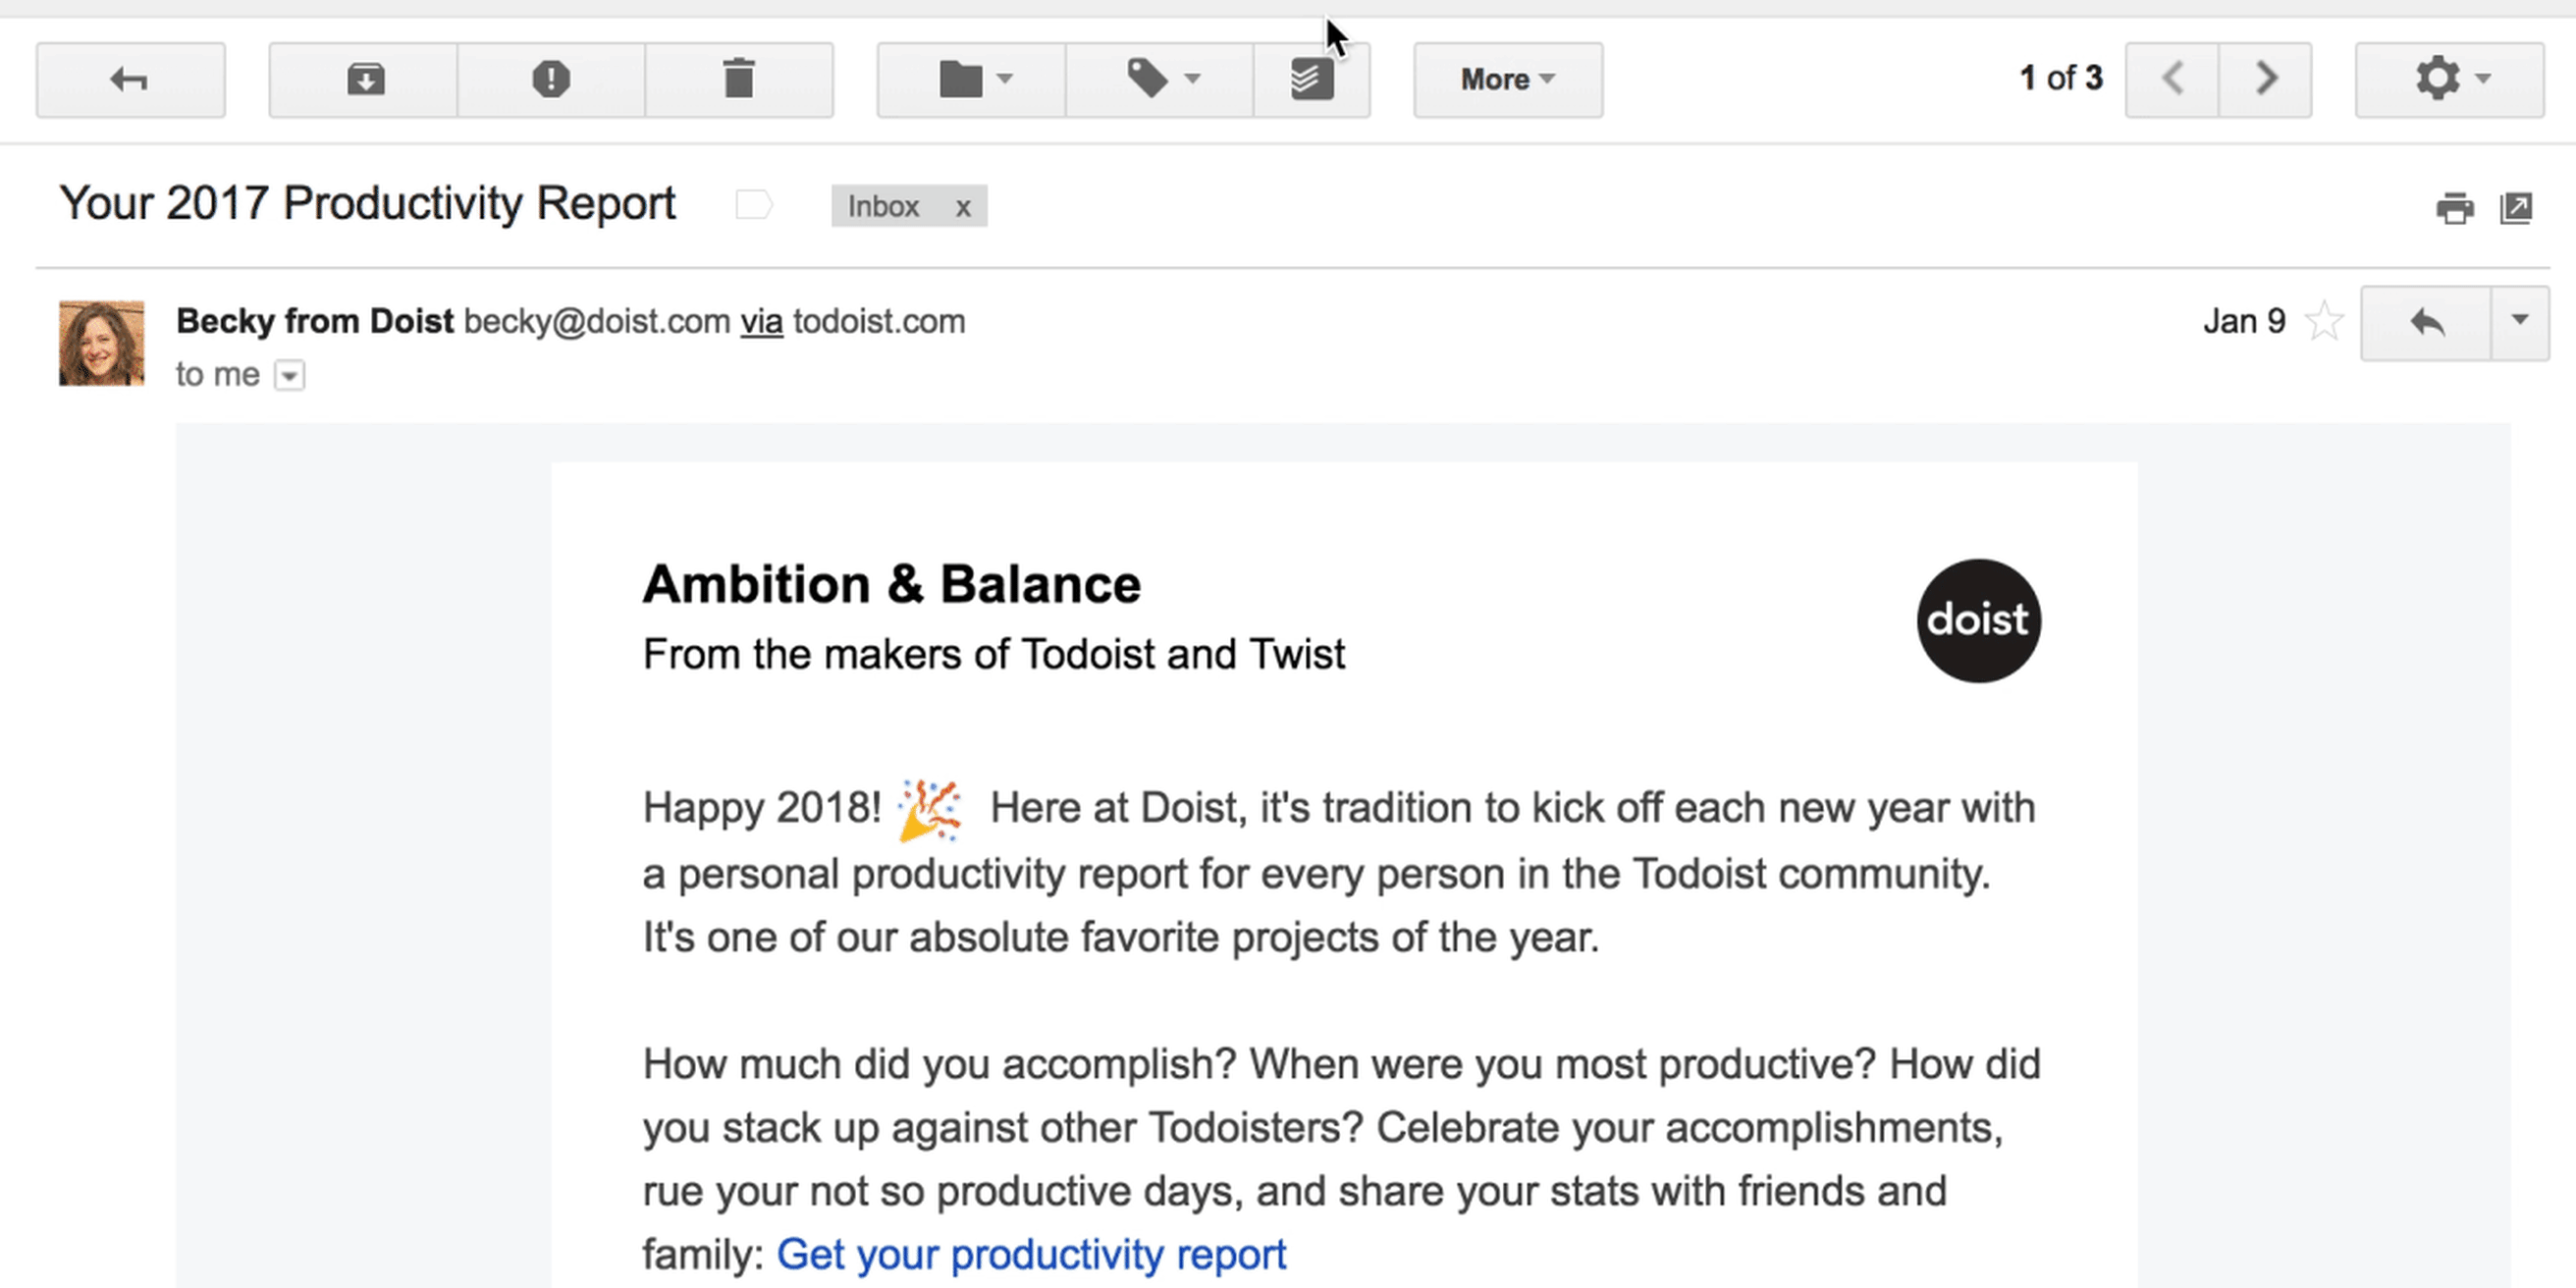Open more reply options dropdown arrow
This screenshot has height=1288, width=2576.
(x=2520, y=322)
